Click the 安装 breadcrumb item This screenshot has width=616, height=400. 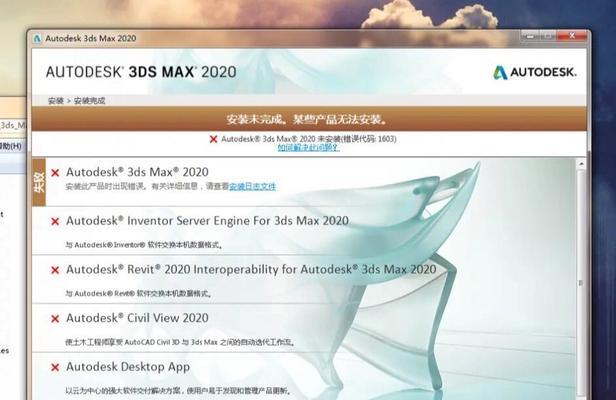(56, 101)
